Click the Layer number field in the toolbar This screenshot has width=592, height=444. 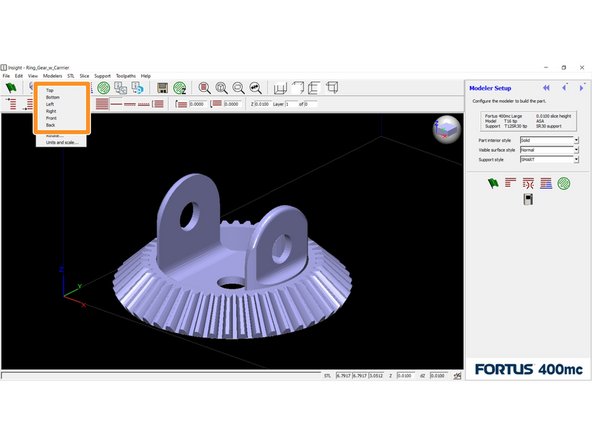[291, 104]
